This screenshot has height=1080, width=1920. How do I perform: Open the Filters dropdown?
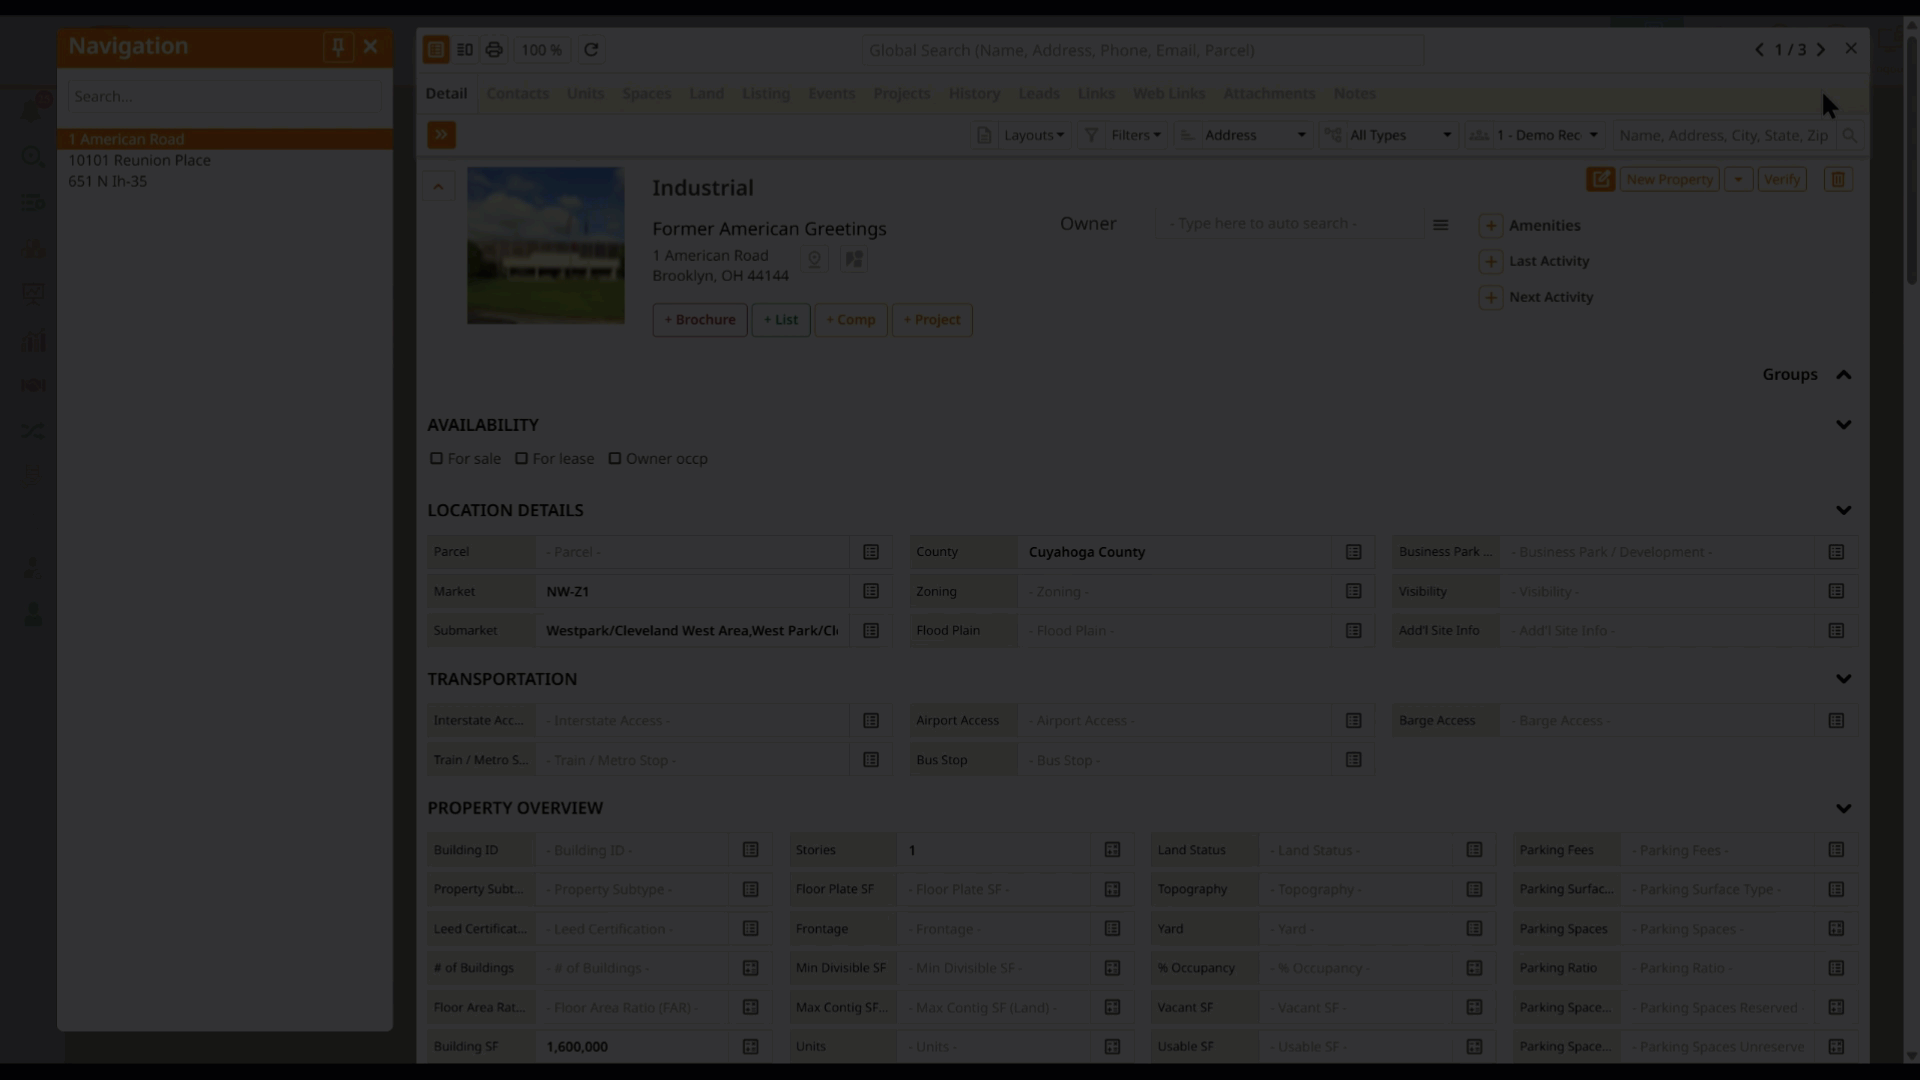1123,135
